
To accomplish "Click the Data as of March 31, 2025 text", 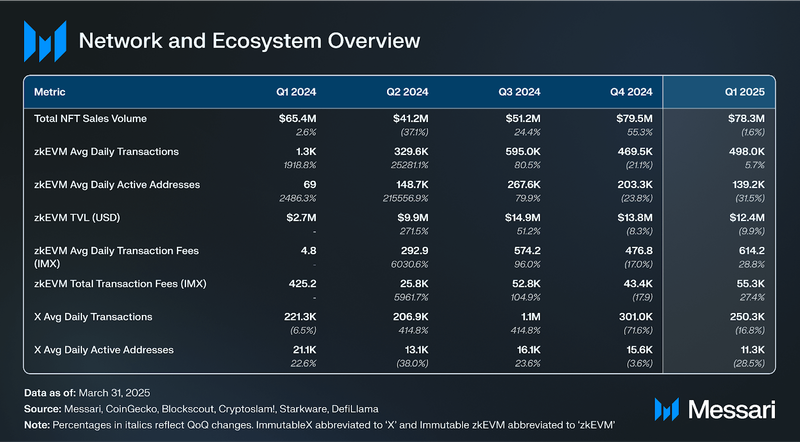I will coord(87,393).
